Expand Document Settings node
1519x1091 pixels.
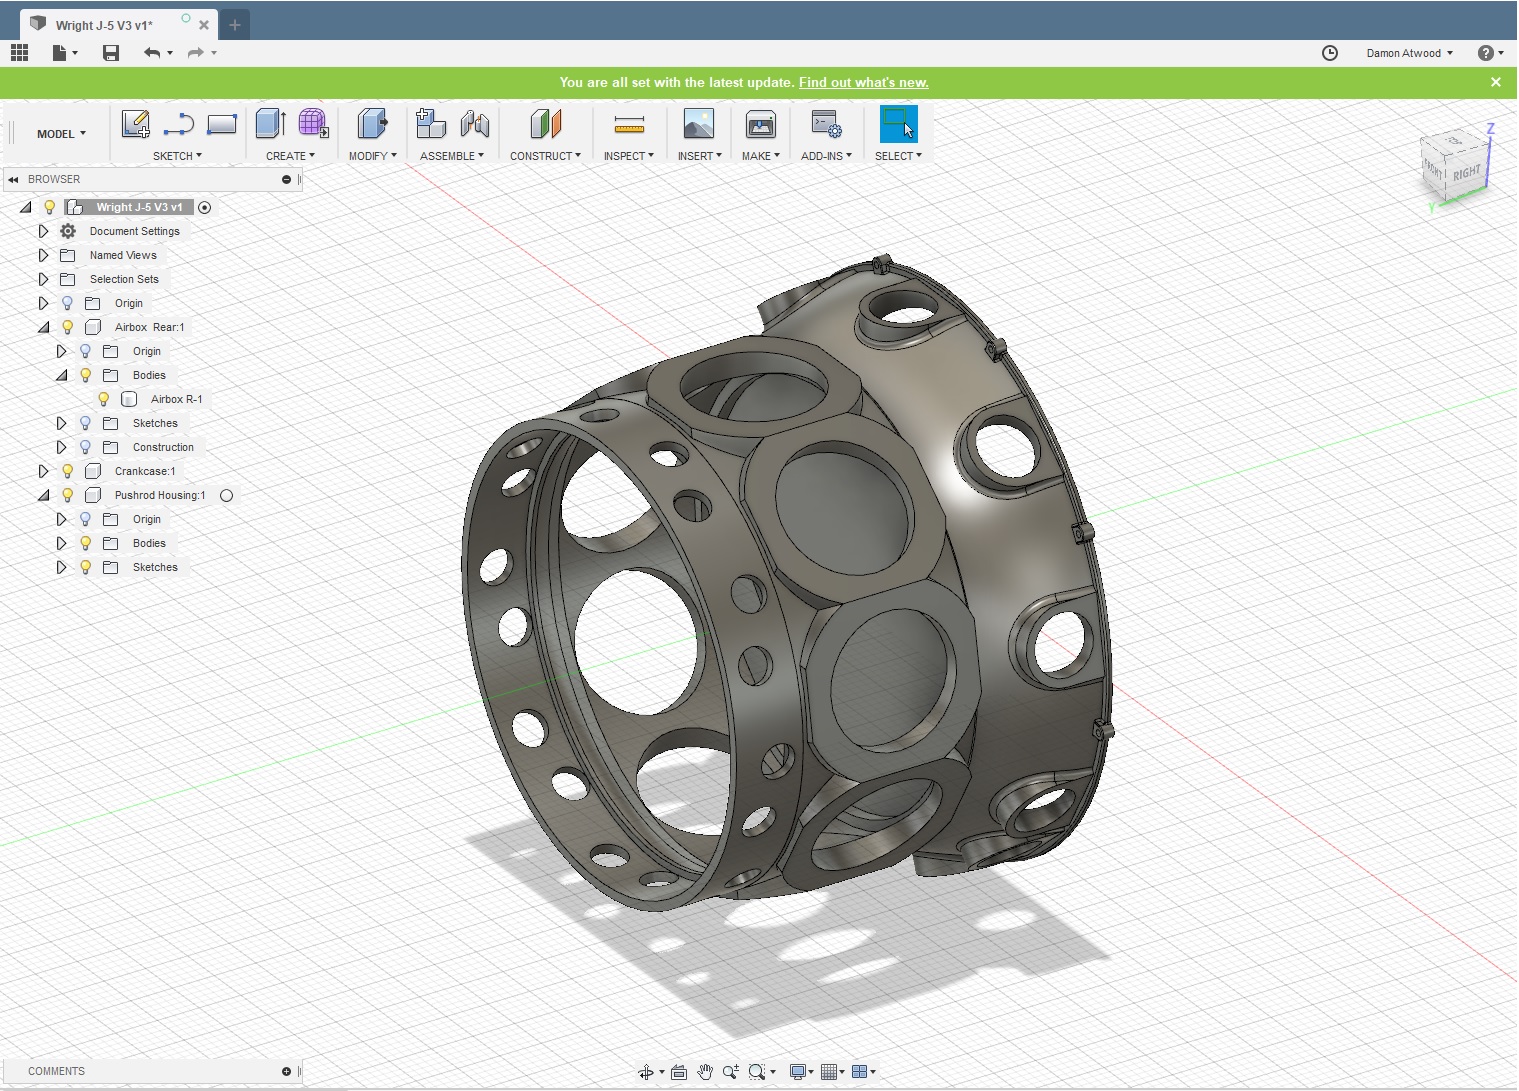(x=43, y=231)
